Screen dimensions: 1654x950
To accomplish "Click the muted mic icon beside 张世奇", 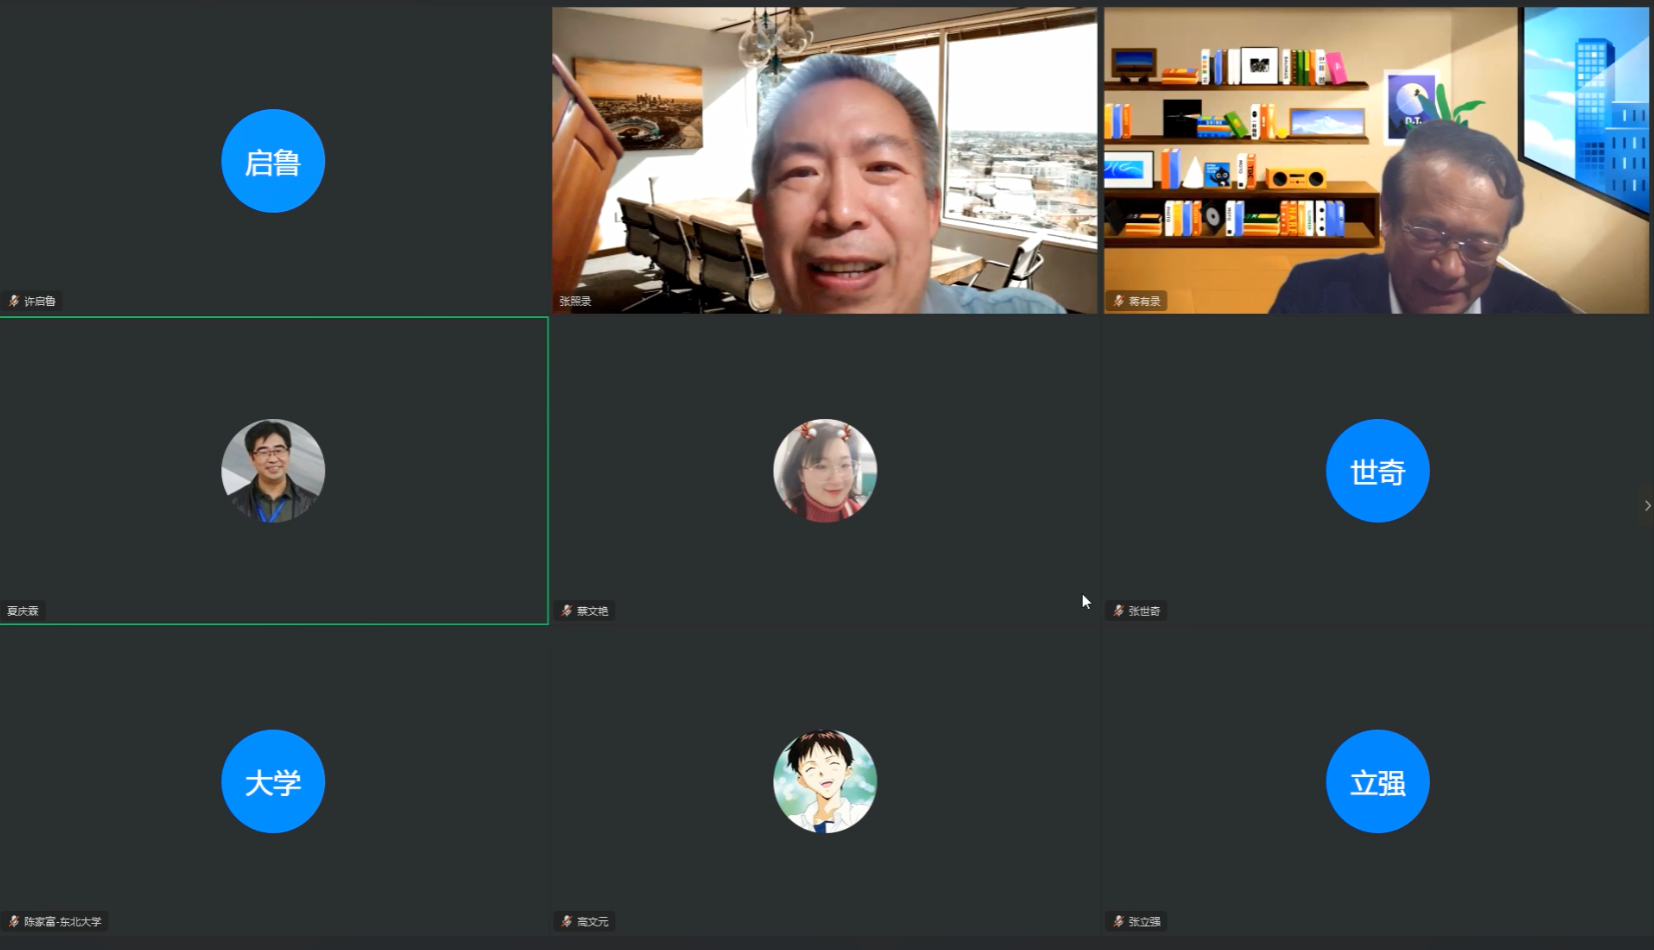I will coord(1118,611).
